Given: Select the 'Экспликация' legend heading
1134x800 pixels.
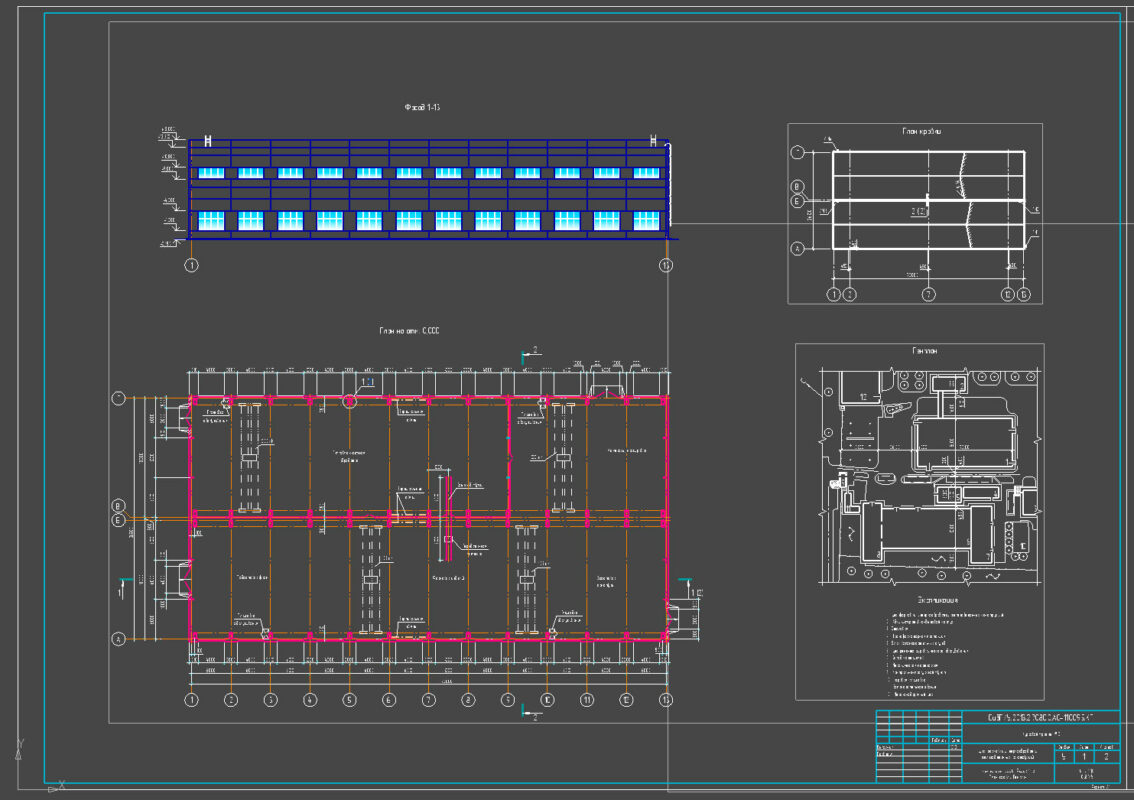Looking at the screenshot, I should click(938, 600).
